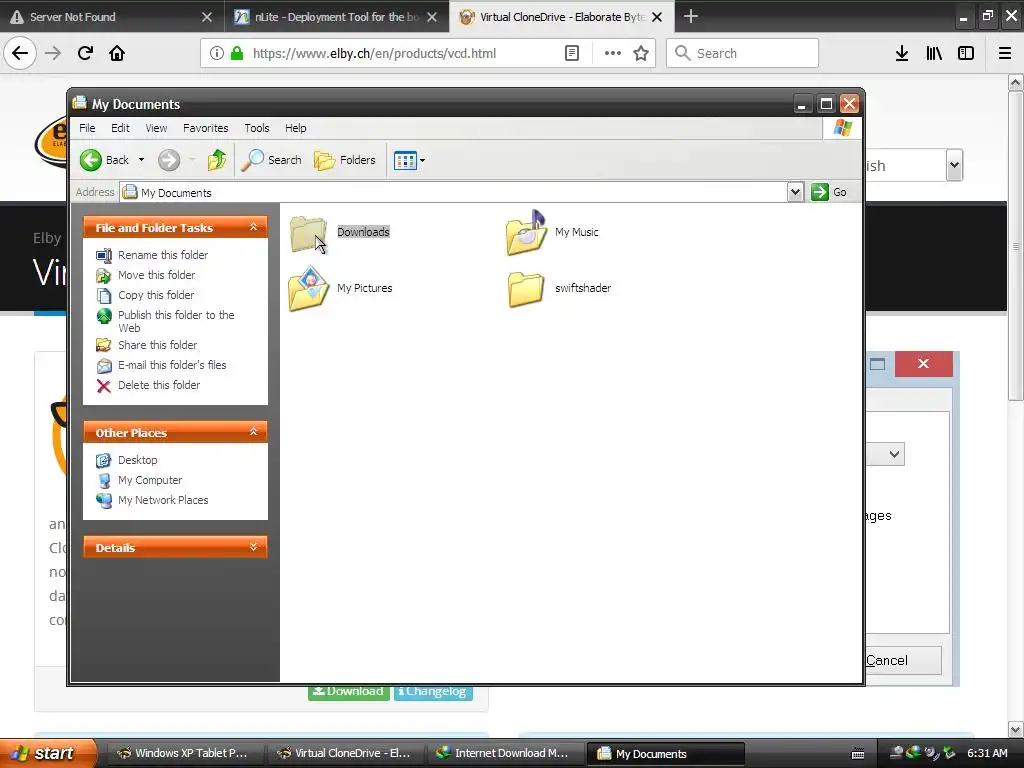The width and height of the screenshot is (1024, 768).
Task: Switch to the Server Not Found tab
Action: tap(104, 16)
